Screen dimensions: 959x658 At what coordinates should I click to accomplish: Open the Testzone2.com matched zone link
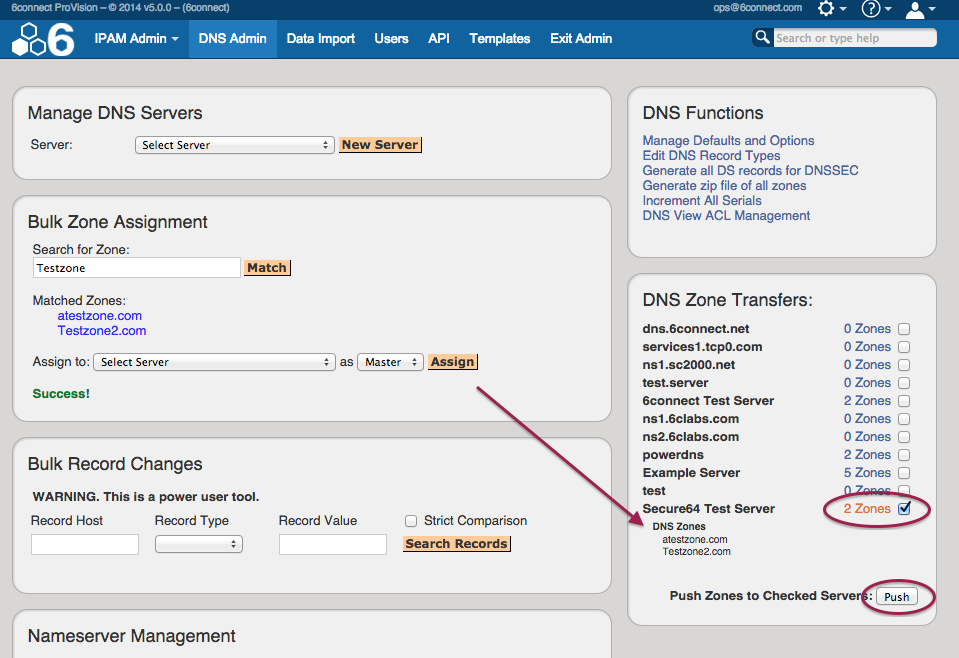point(102,331)
